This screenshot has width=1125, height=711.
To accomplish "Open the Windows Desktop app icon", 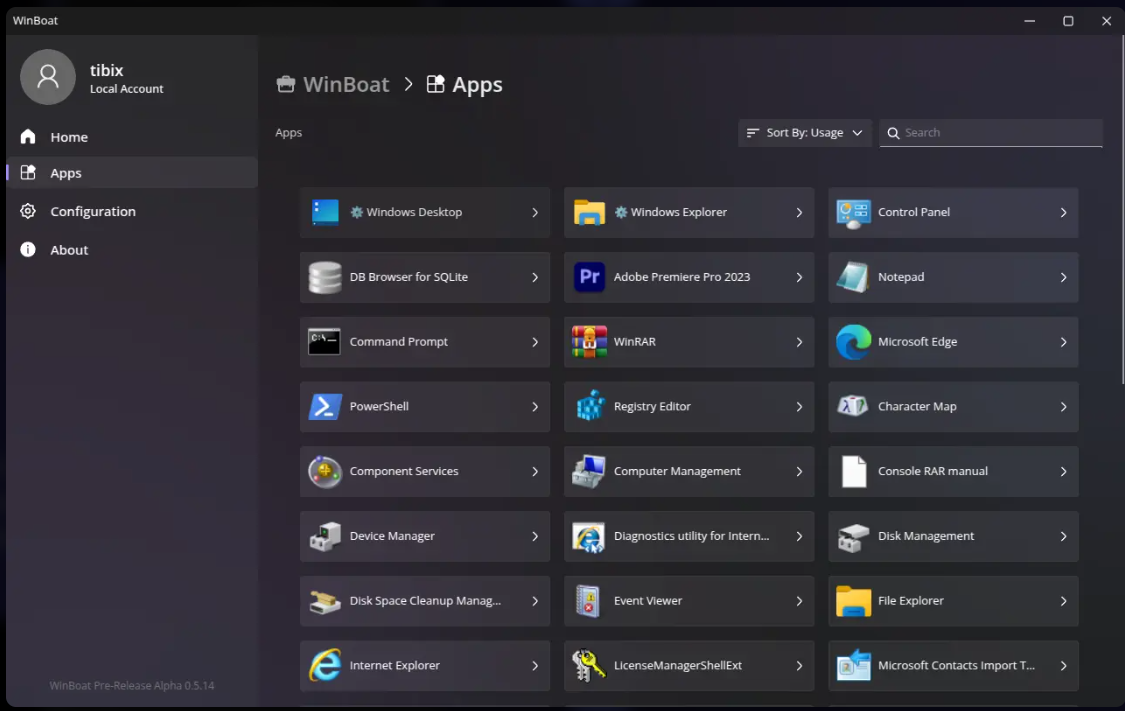I will click(x=325, y=212).
